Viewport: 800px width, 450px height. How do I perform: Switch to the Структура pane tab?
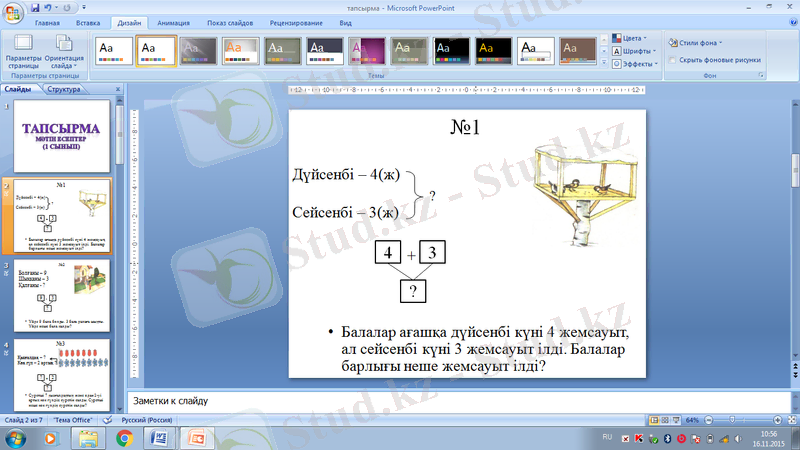point(64,89)
